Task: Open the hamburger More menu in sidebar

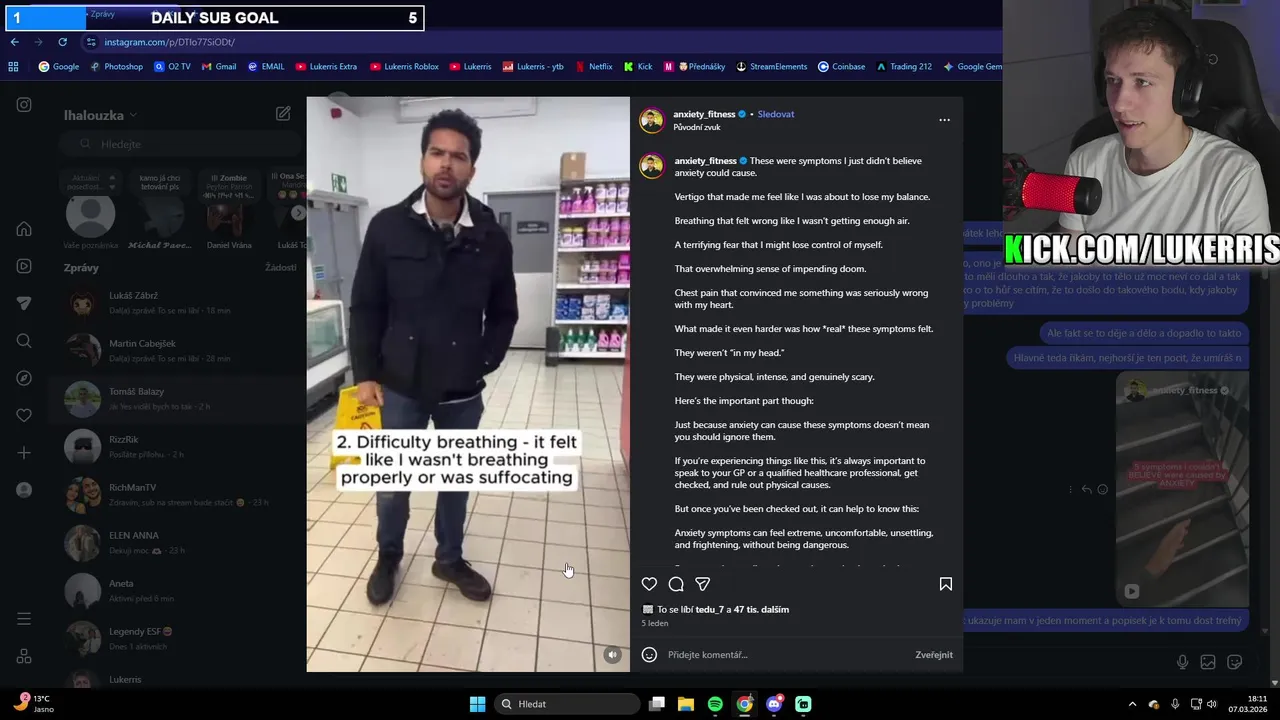Action: point(24,619)
